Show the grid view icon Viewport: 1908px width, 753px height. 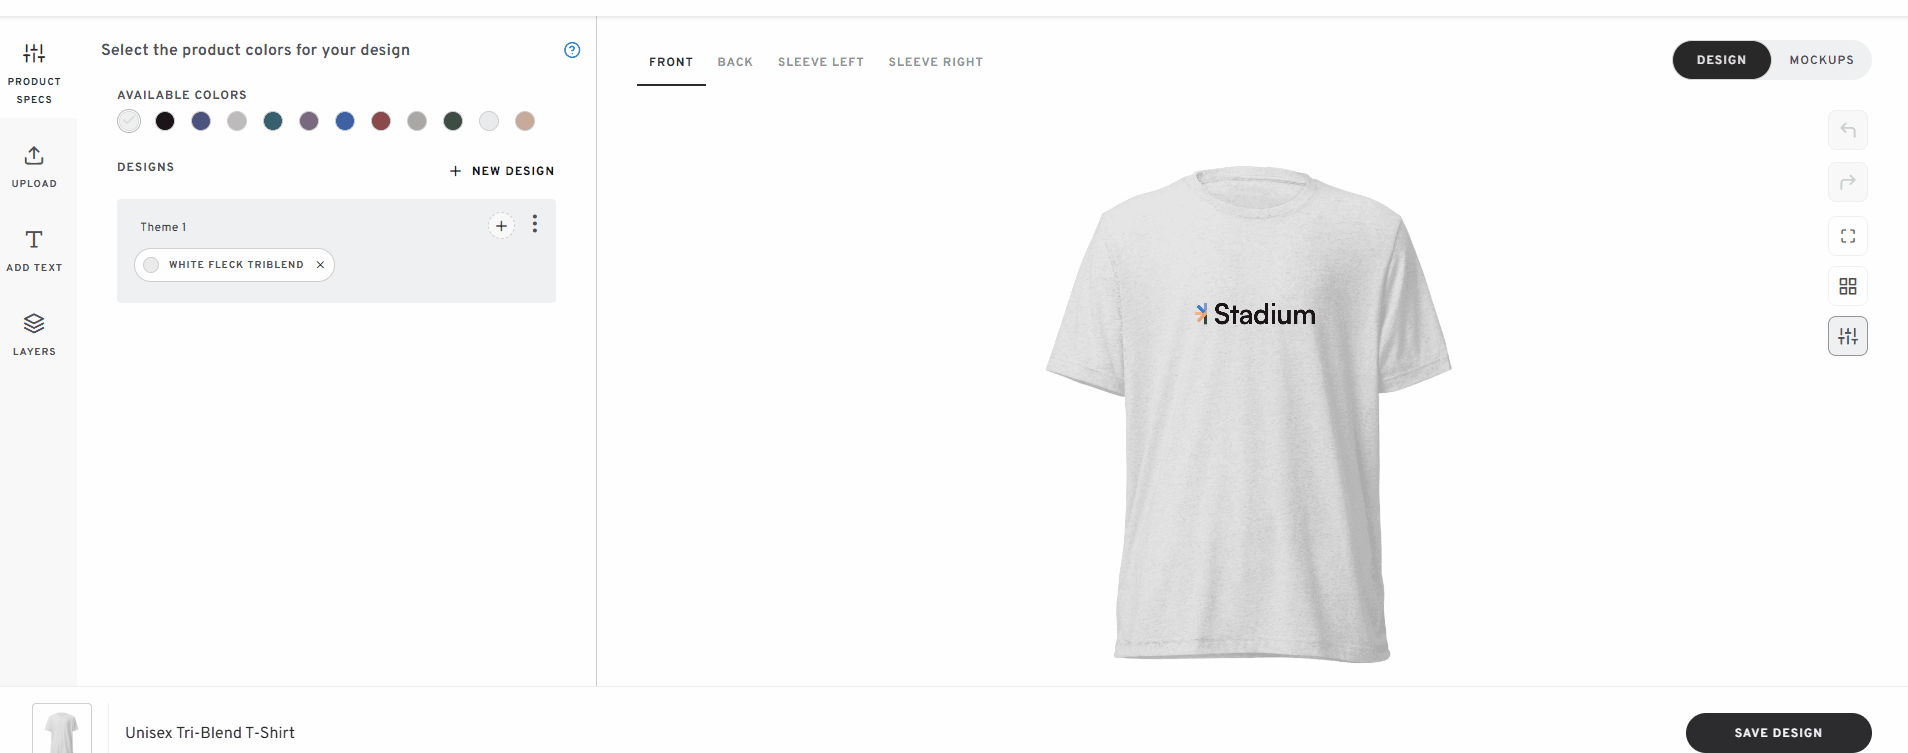(x=1848, y=286)
